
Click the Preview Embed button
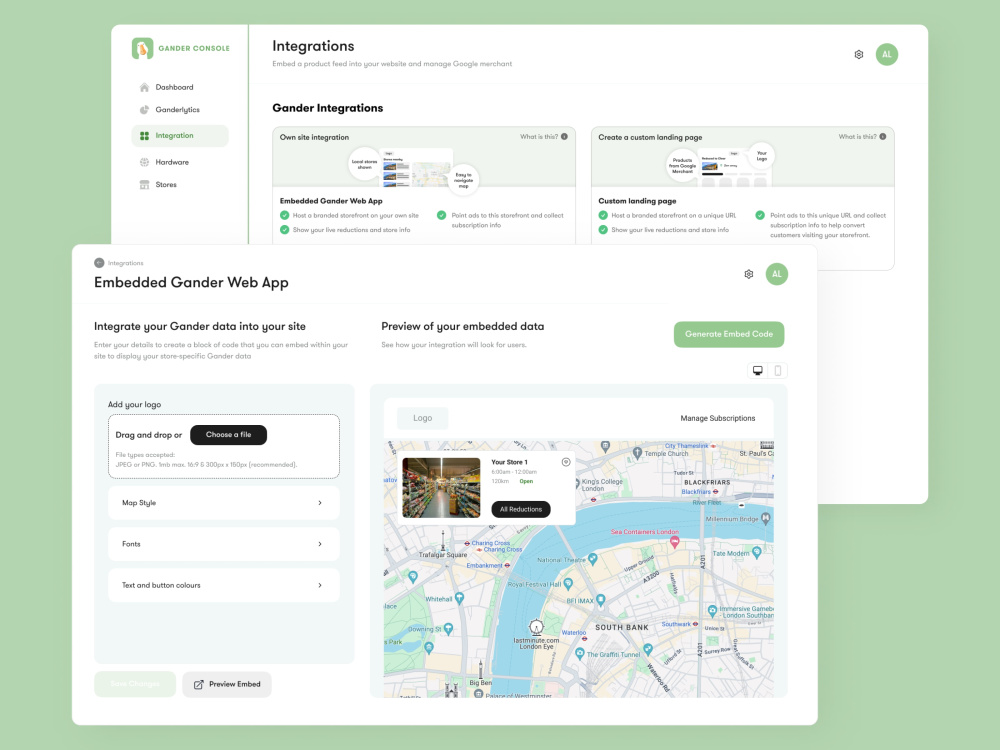(x=227, y=684)
